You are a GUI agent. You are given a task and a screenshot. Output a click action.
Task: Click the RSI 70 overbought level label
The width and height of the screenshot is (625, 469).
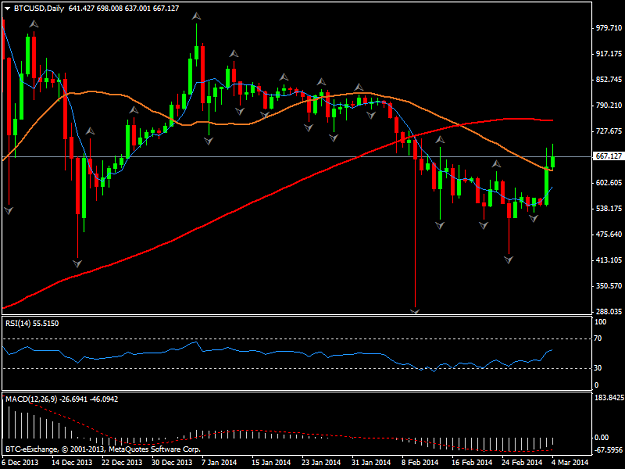pos(597,339)
